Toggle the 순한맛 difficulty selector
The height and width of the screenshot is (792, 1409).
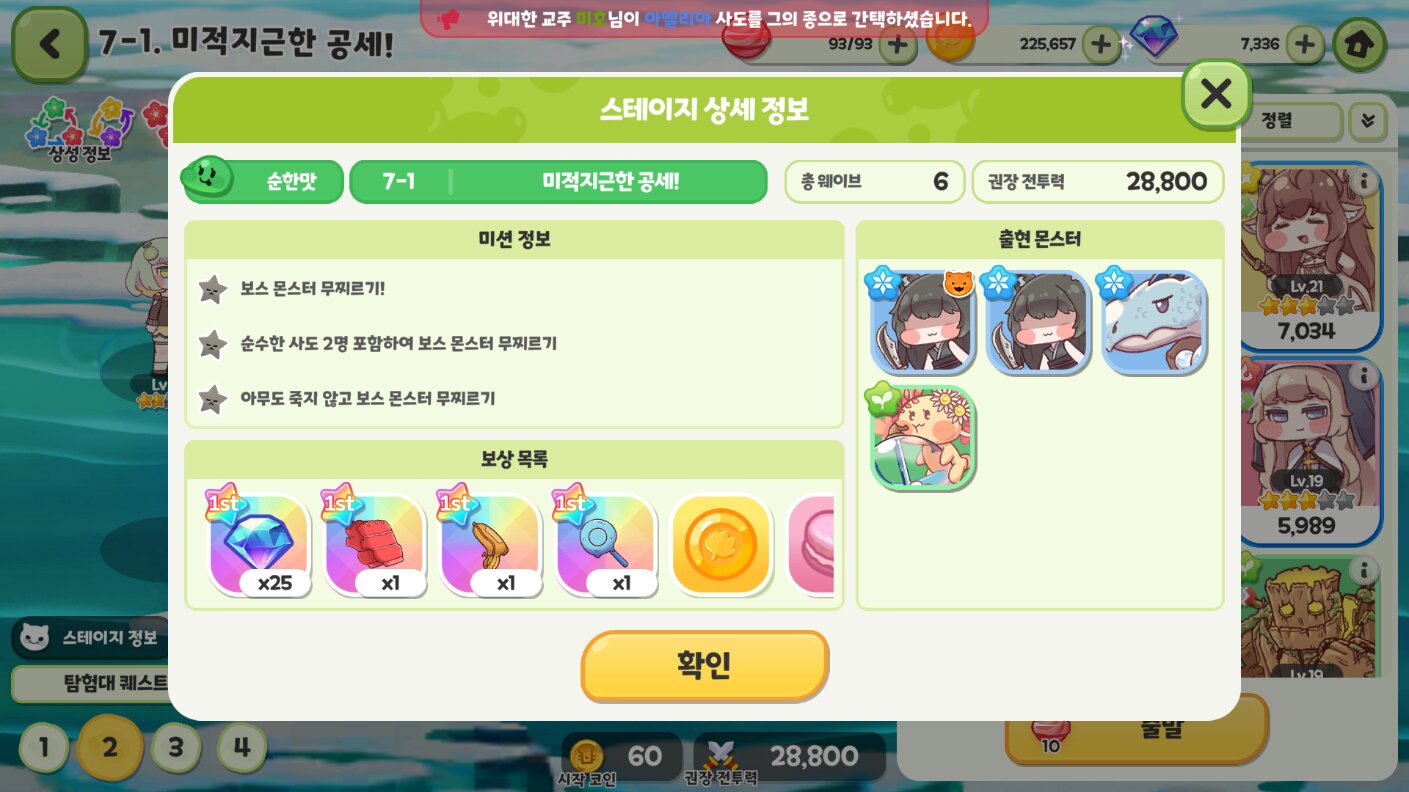point(263,181)
